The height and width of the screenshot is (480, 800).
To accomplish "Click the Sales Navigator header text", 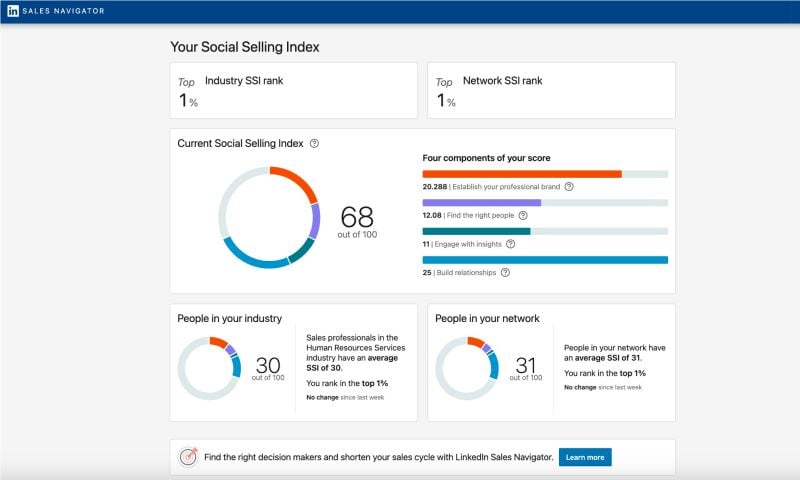I will (63, 11).
